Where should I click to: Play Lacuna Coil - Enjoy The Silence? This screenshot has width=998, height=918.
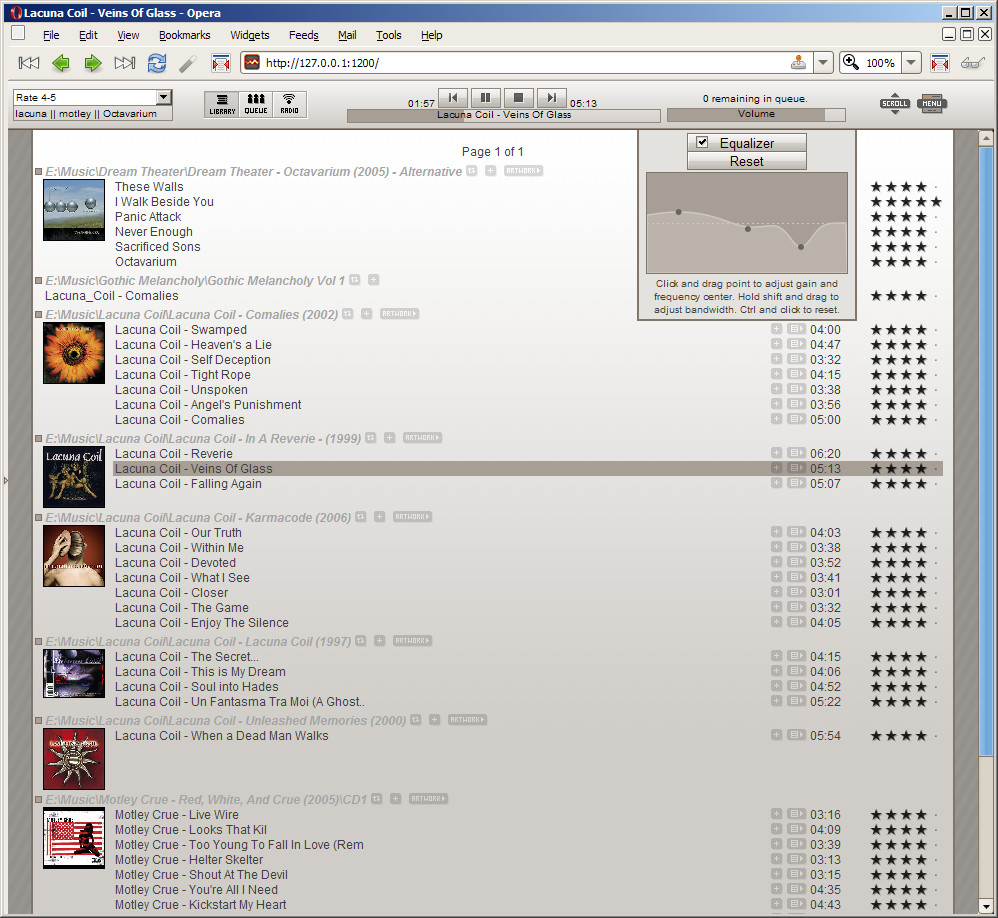(202, 623)
